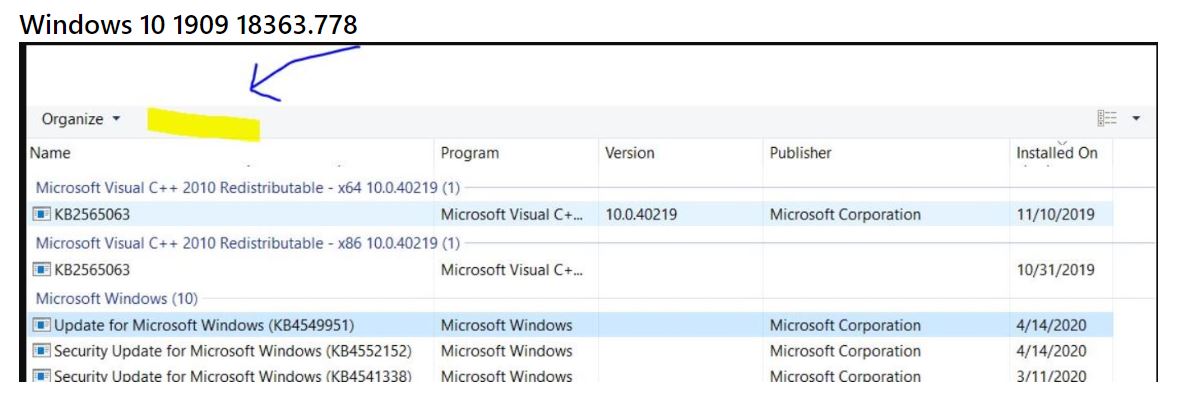Click Microsoft Windows program cell for KB4552152
This screenshot has height=415, width=1177.
coord(507,351)
